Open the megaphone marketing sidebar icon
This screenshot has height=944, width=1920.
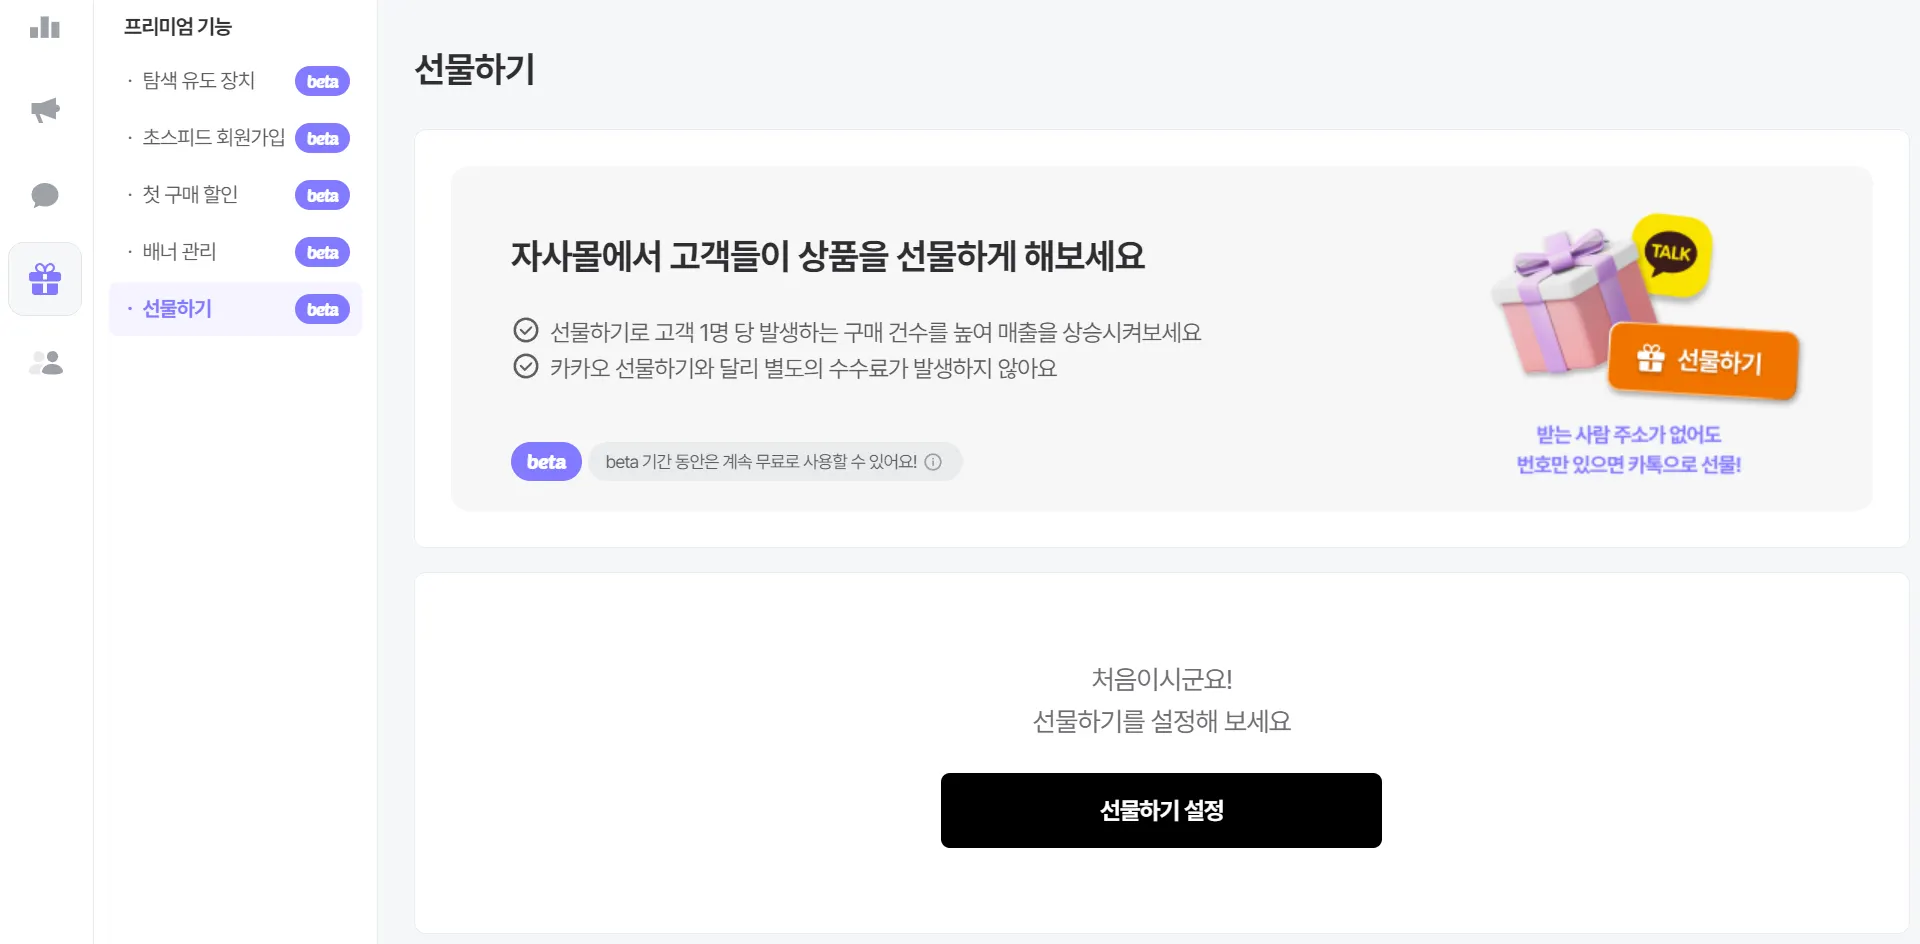coord(45,110)
